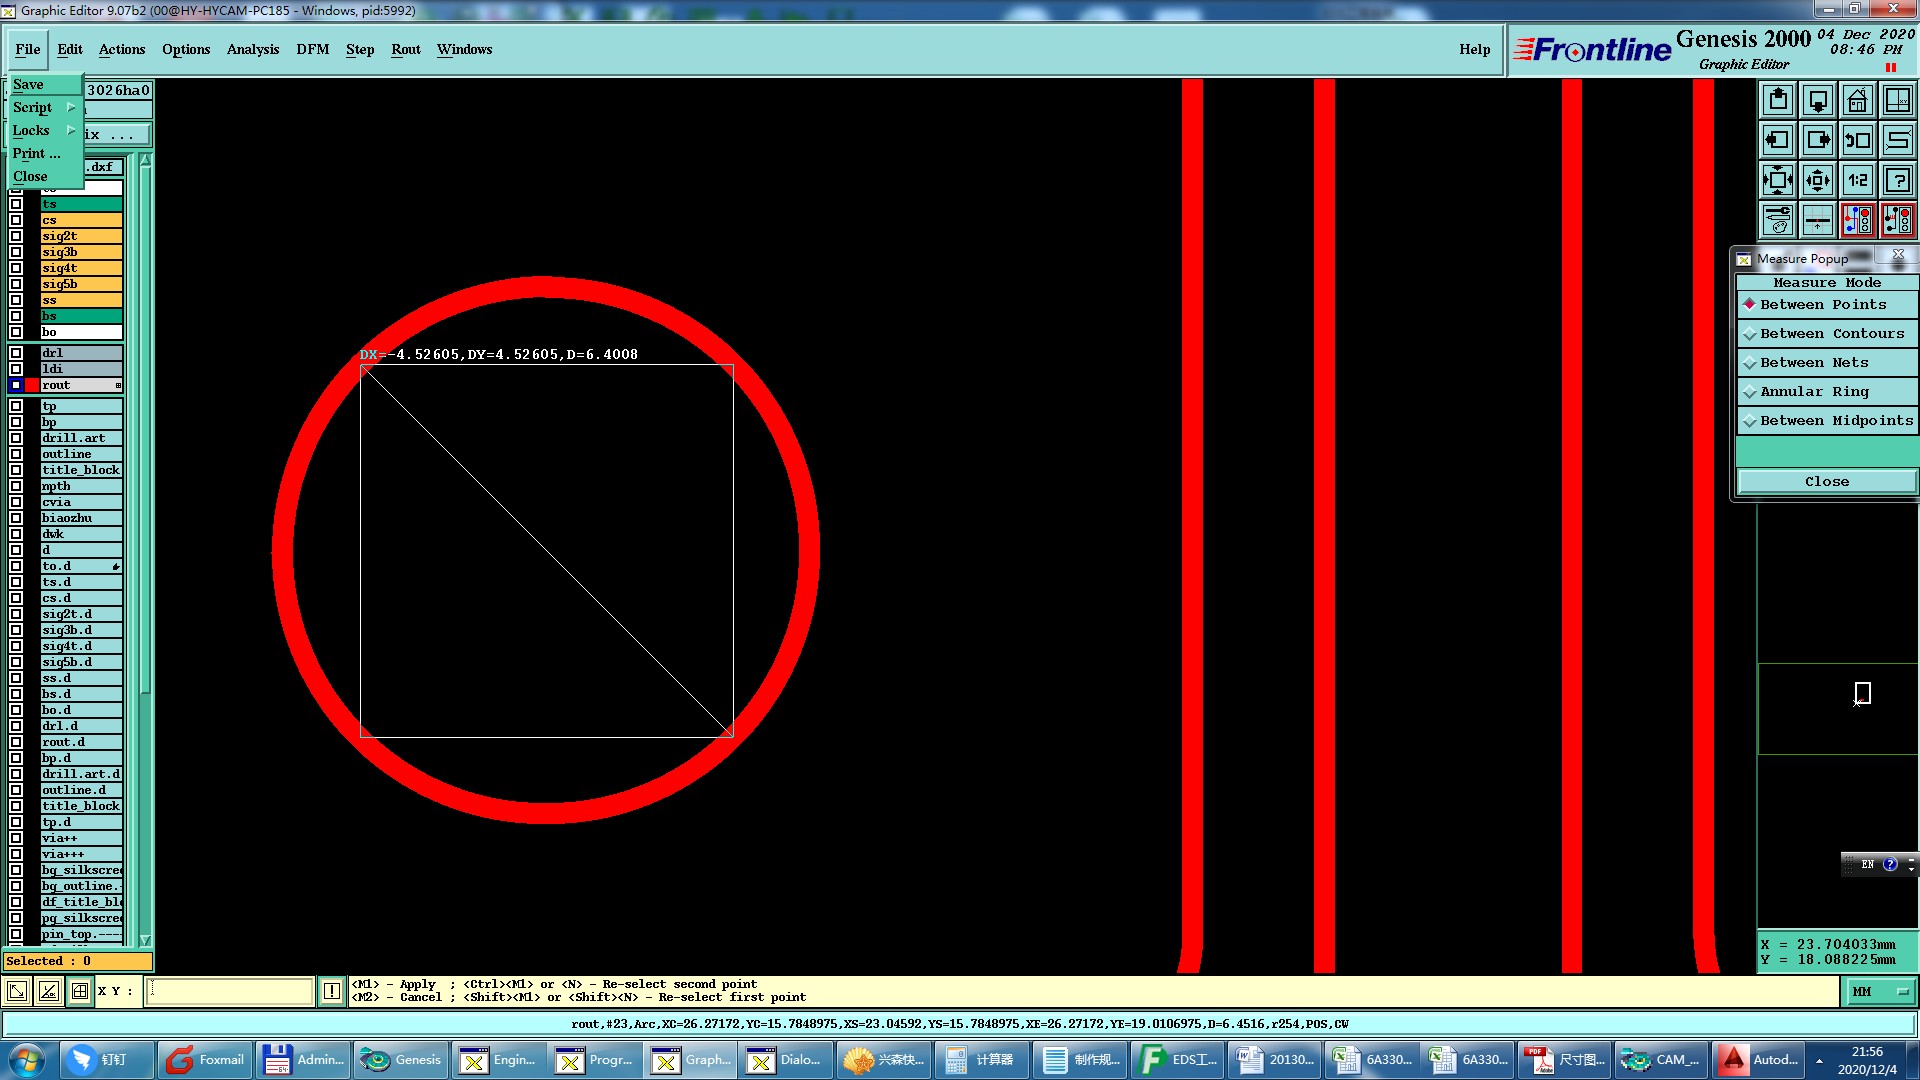Expand the Script submenu arrow

pyautogui.click(x=71, y=107)
